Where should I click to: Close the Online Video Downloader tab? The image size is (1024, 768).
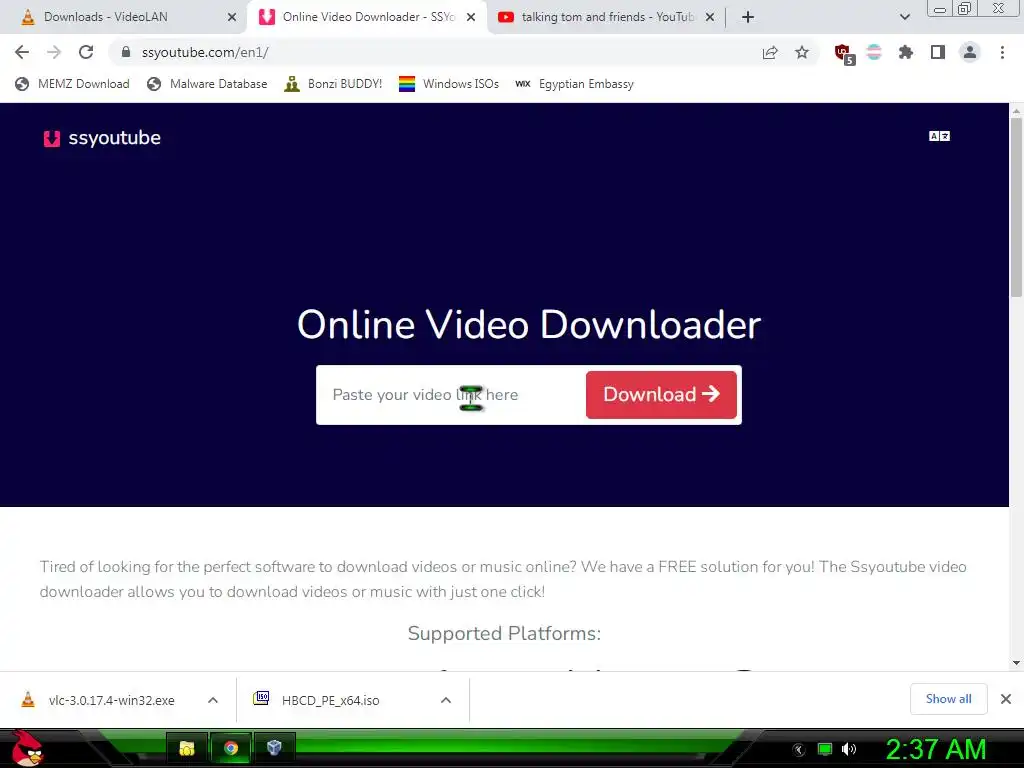[471, 17]
